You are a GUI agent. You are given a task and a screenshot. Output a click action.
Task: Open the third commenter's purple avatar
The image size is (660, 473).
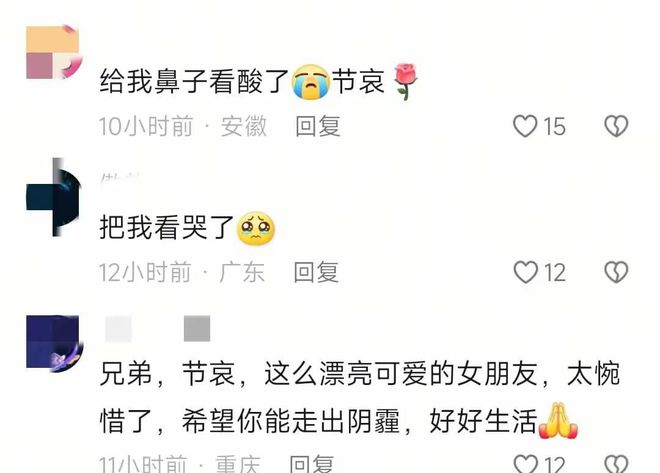click(53, 343)
